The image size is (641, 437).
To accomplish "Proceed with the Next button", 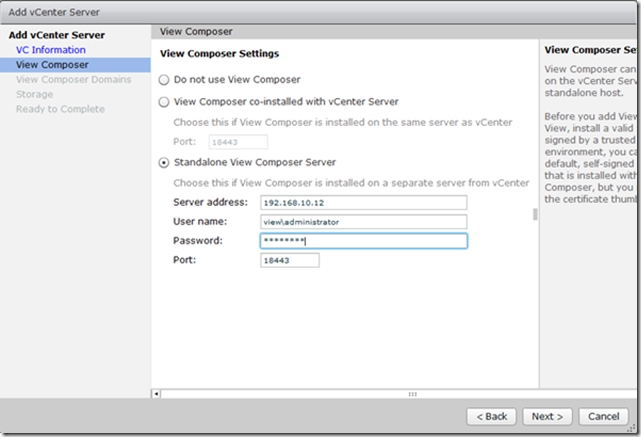I will tap(547, 417).
